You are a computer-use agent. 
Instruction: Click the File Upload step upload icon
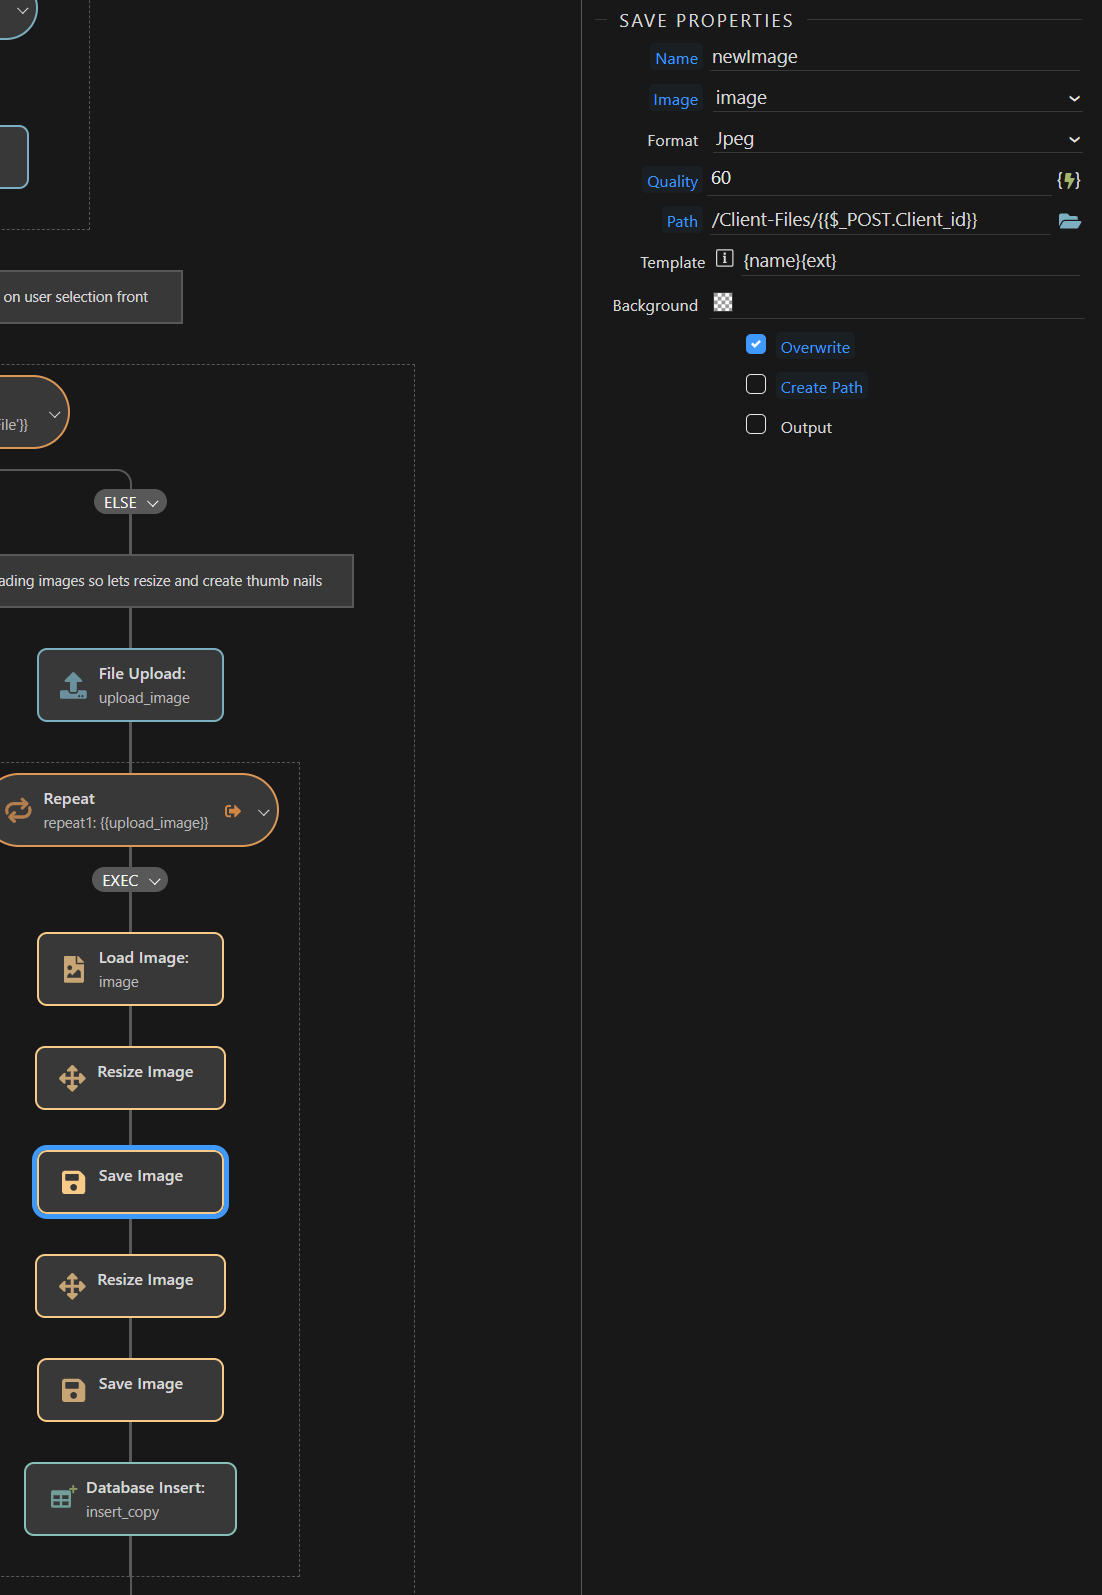click(x=73, y=685)
